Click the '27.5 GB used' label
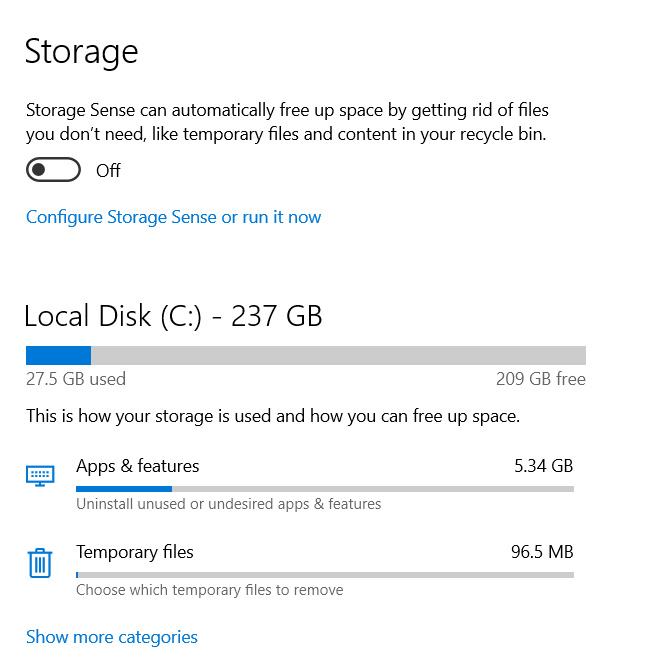The image size is (647, 670). [76, 379]
